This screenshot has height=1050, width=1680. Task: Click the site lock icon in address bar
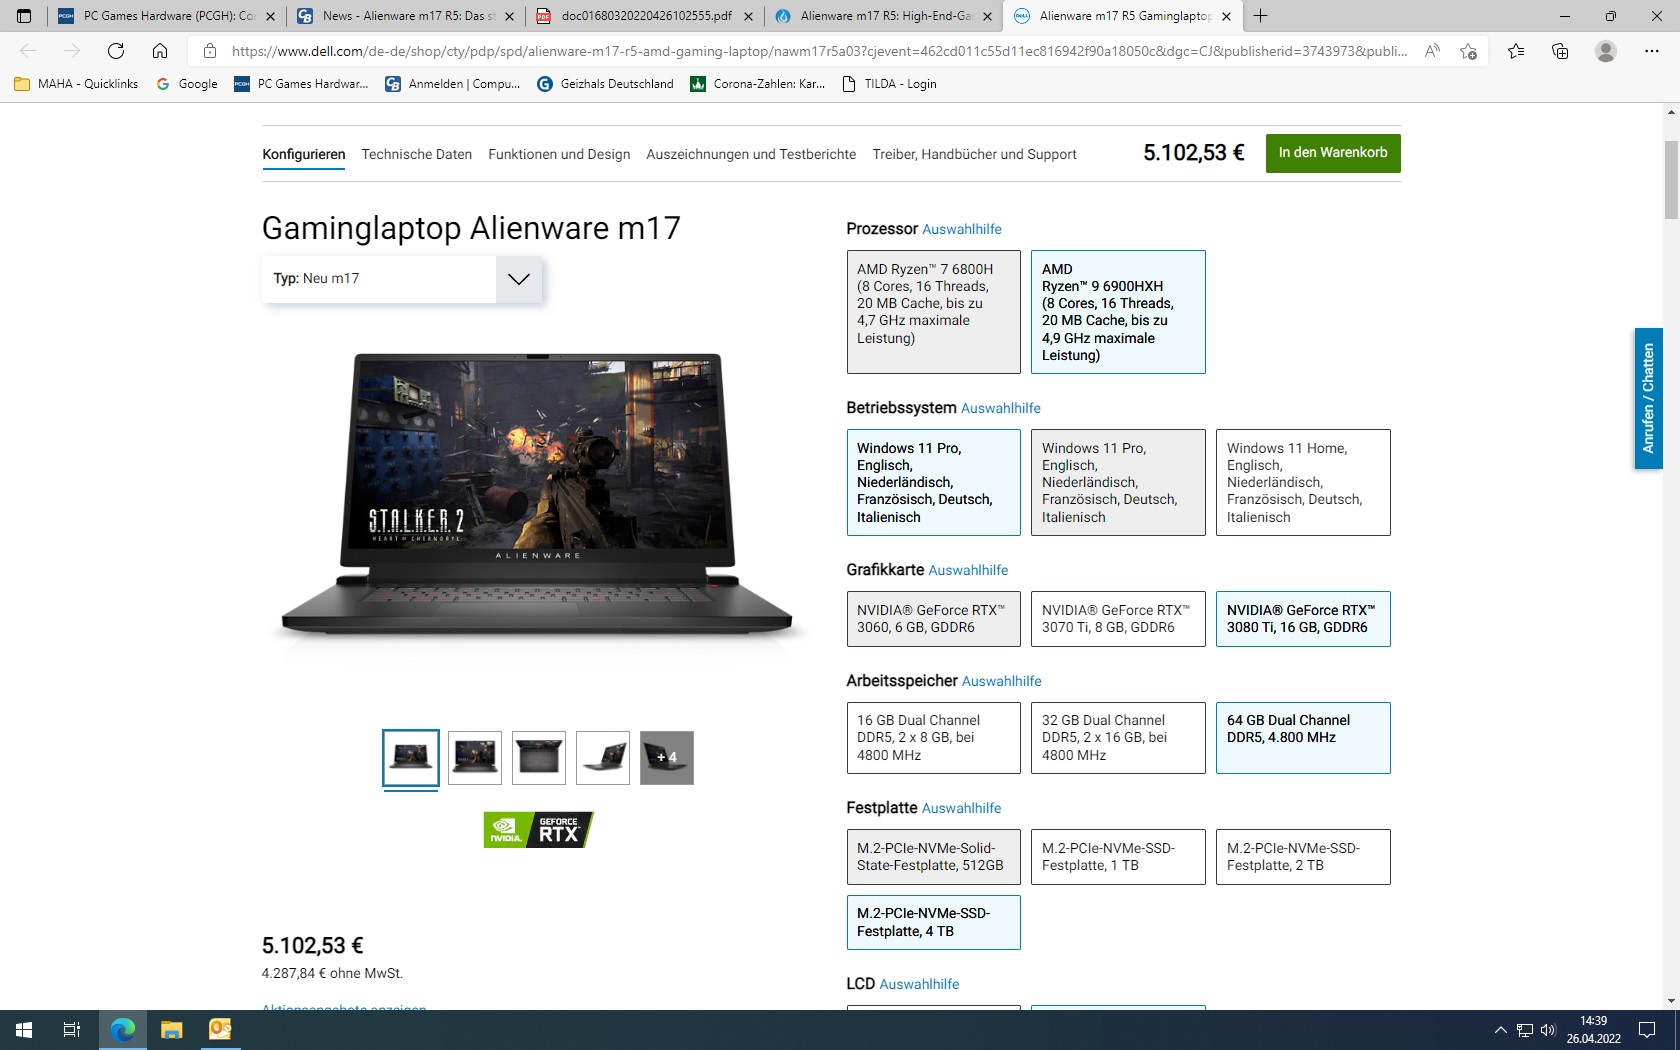[209, 51]
